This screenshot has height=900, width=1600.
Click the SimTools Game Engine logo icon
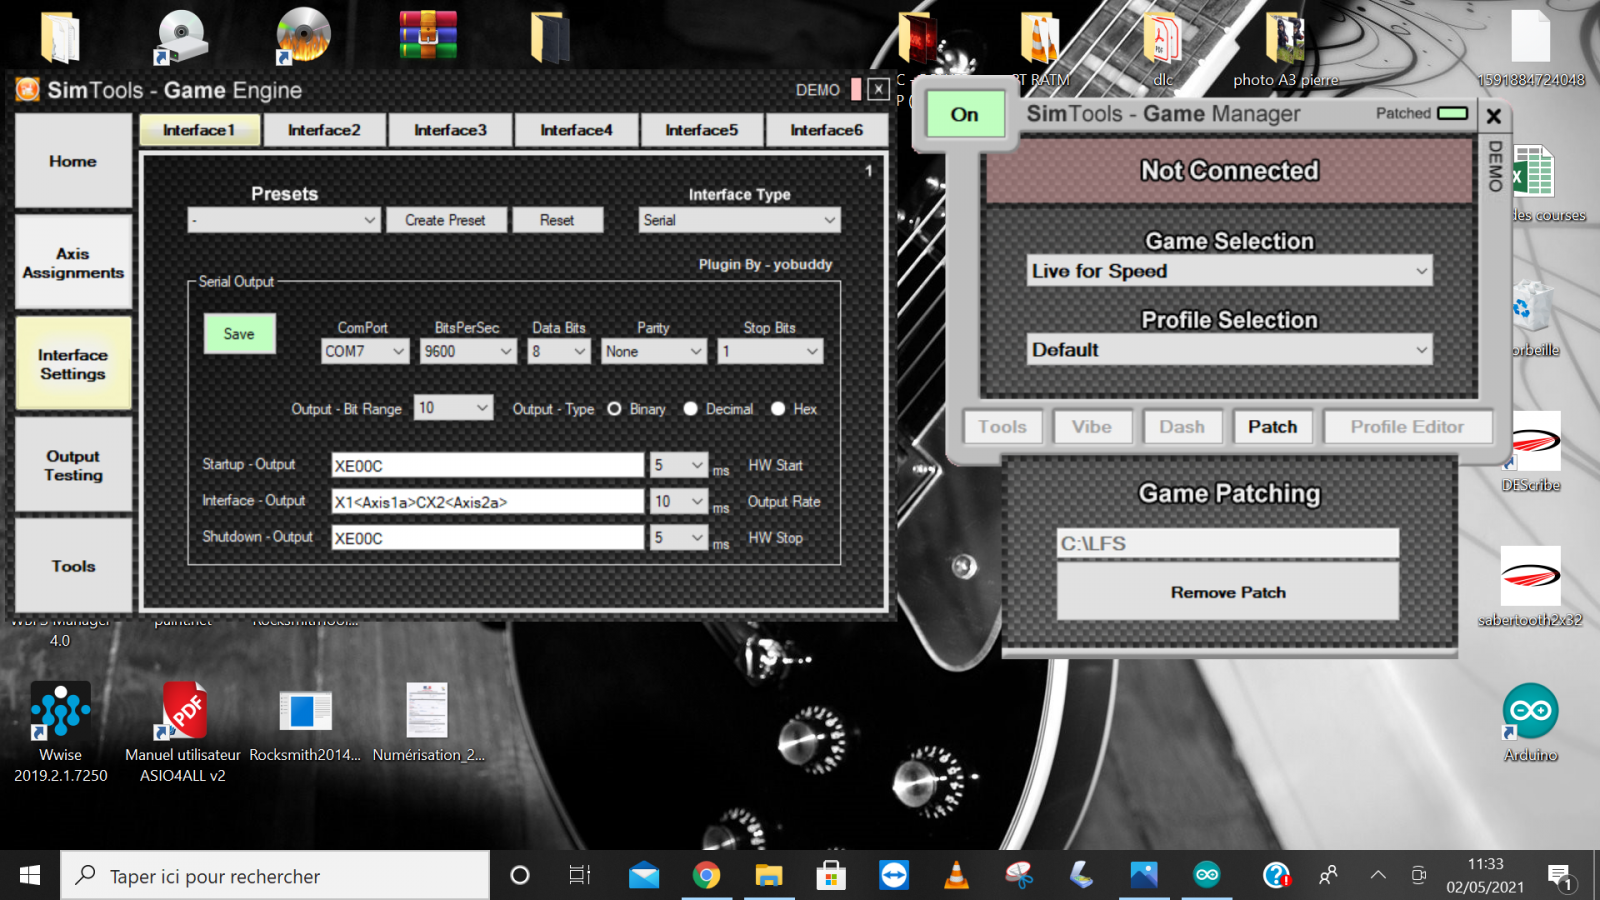click(x=27, y=90)
